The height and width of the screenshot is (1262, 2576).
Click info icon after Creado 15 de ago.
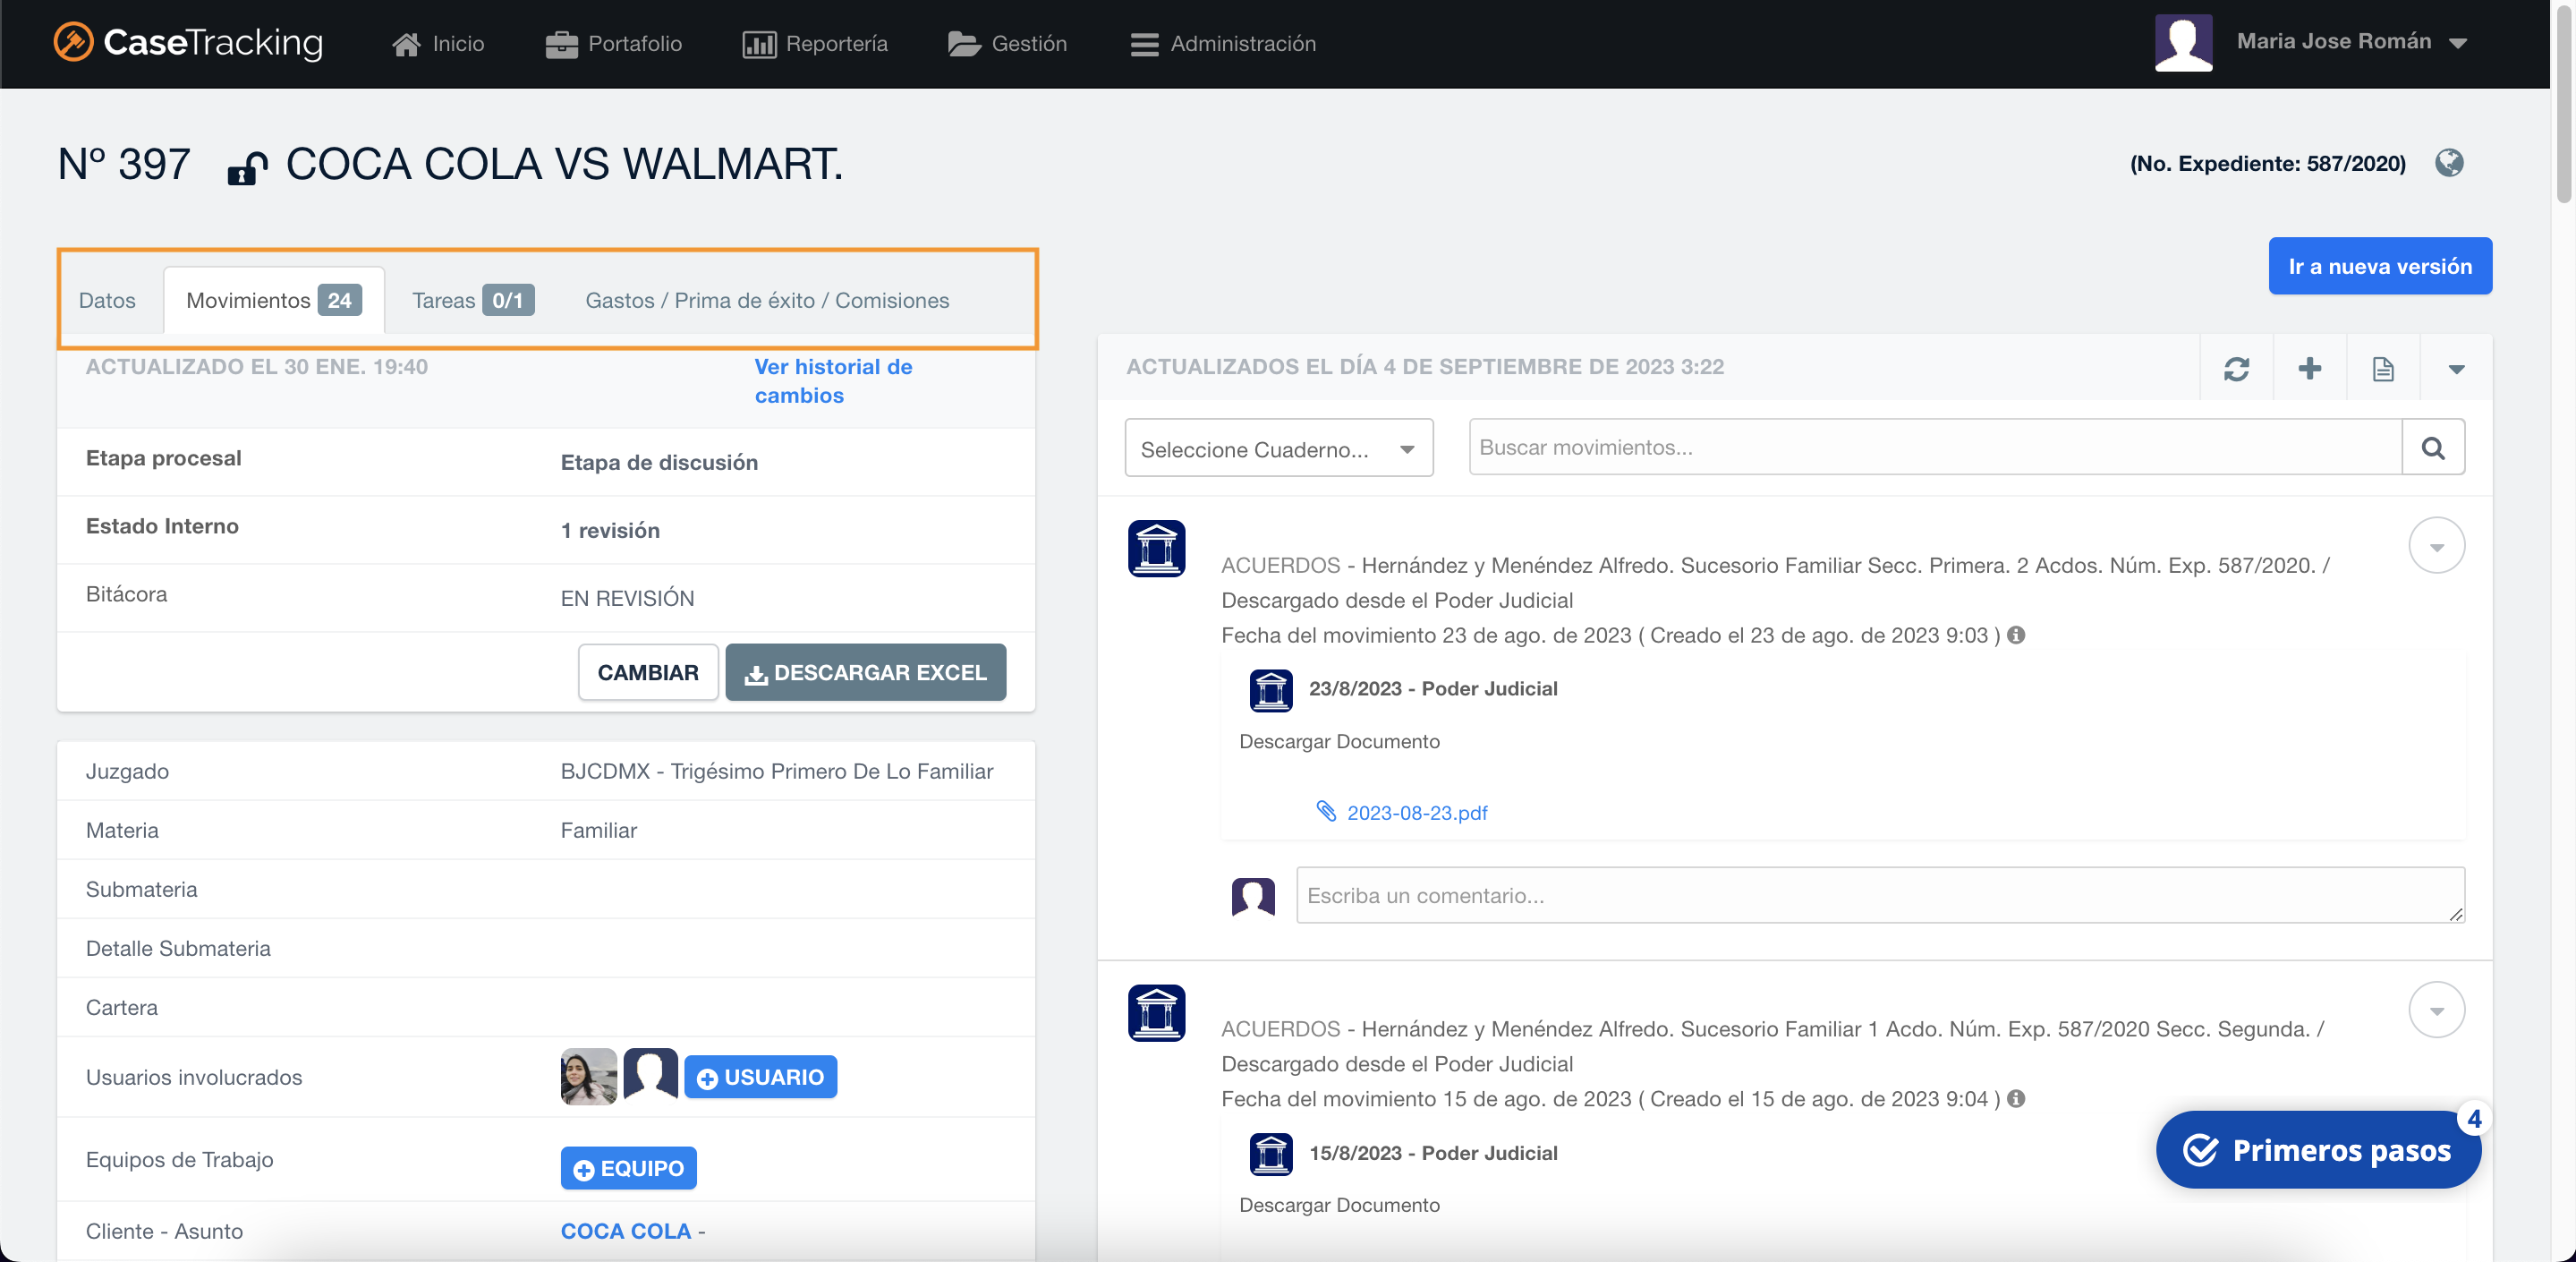pos(2016,1099)
